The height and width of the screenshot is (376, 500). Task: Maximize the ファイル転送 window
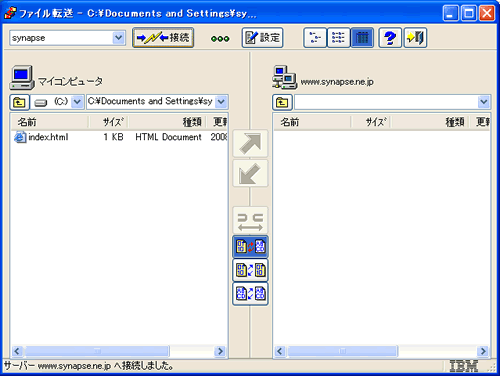pos(469,14)
